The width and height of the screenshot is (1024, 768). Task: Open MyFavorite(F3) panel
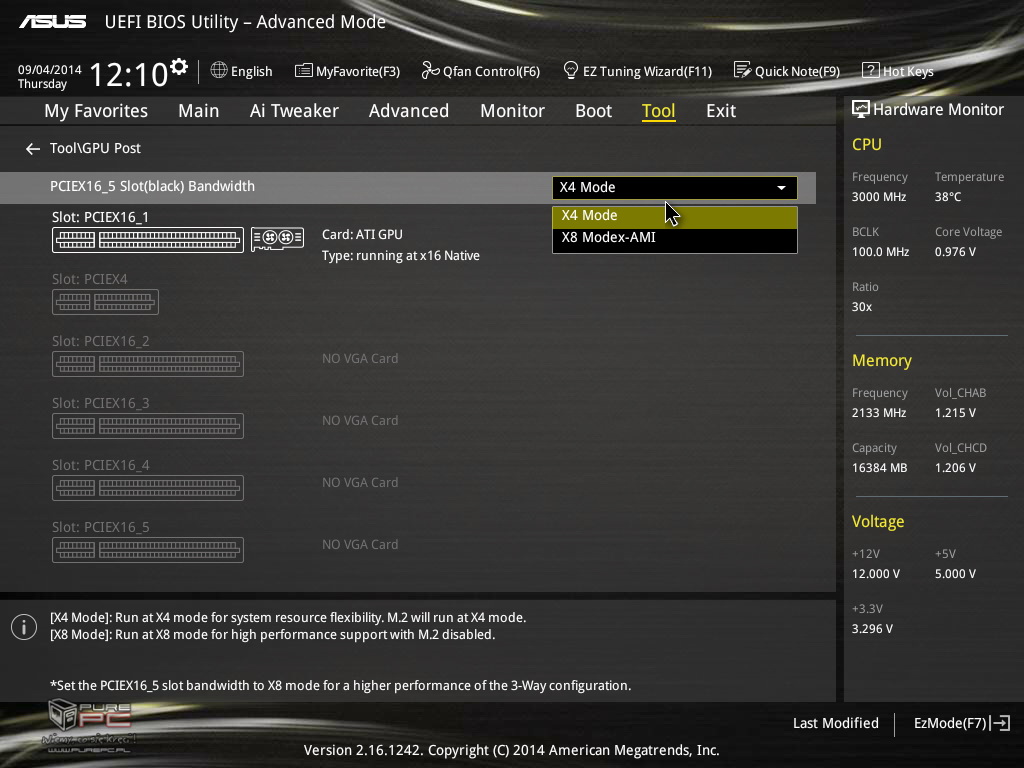click(x=347, y=71)
